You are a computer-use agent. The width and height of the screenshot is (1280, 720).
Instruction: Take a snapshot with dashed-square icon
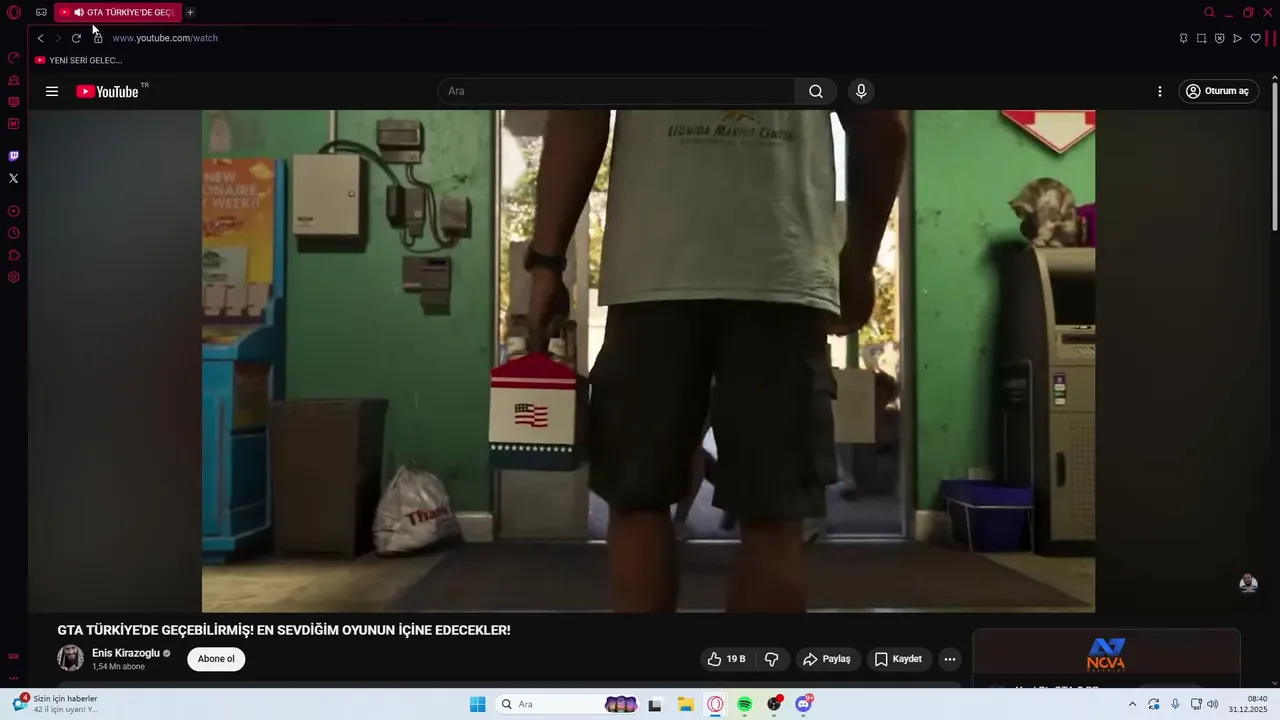[1201, 38]
